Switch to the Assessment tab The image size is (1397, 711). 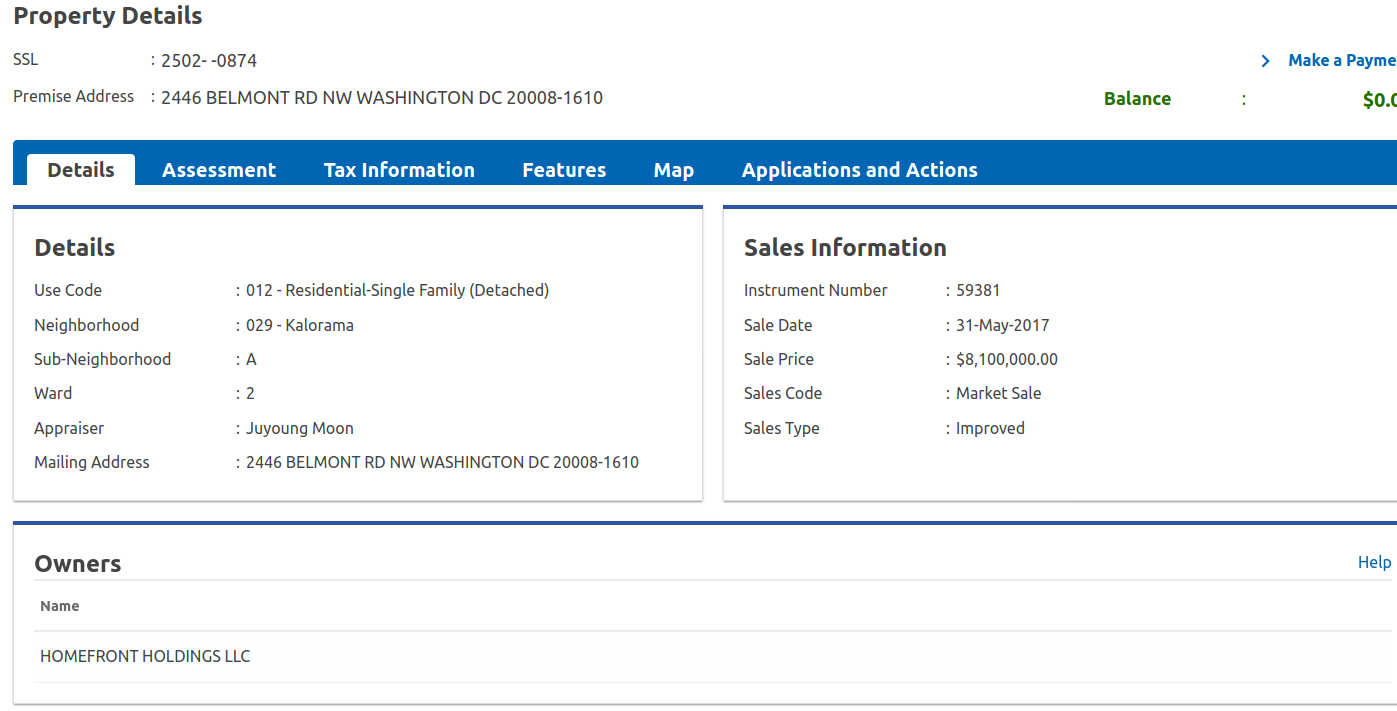(219, 170)
